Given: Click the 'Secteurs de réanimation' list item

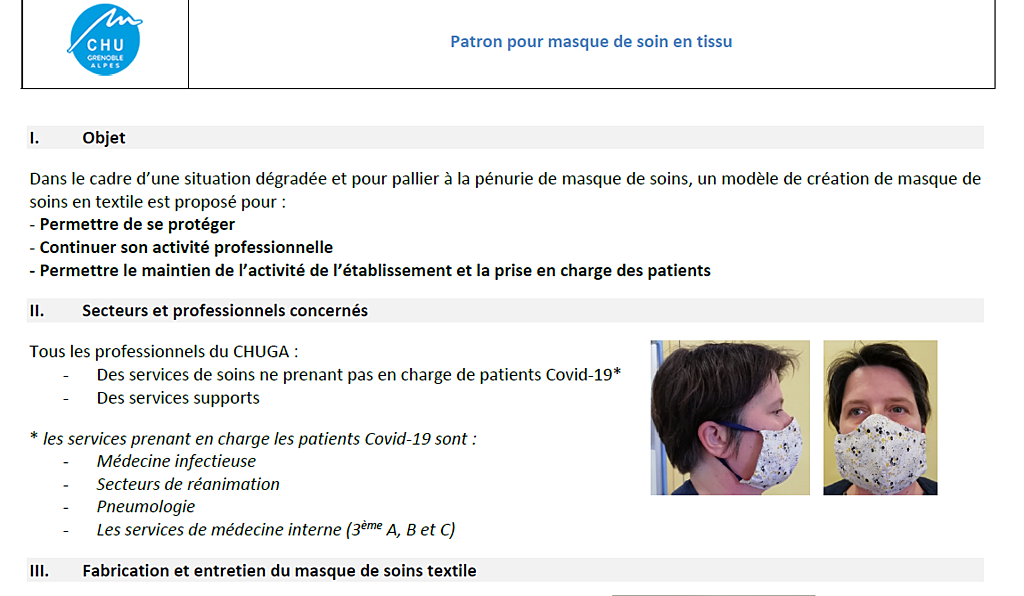Looking at the screenshot, I should [x=188, y=484].
